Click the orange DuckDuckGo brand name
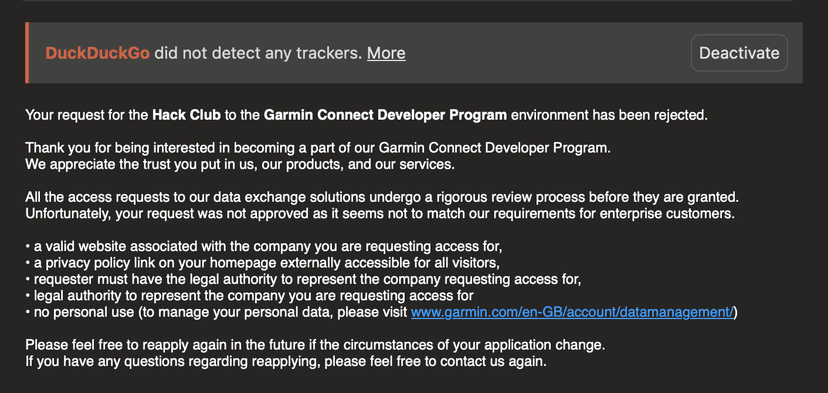This screenshot has height=393, width=828. click(98, 53)
